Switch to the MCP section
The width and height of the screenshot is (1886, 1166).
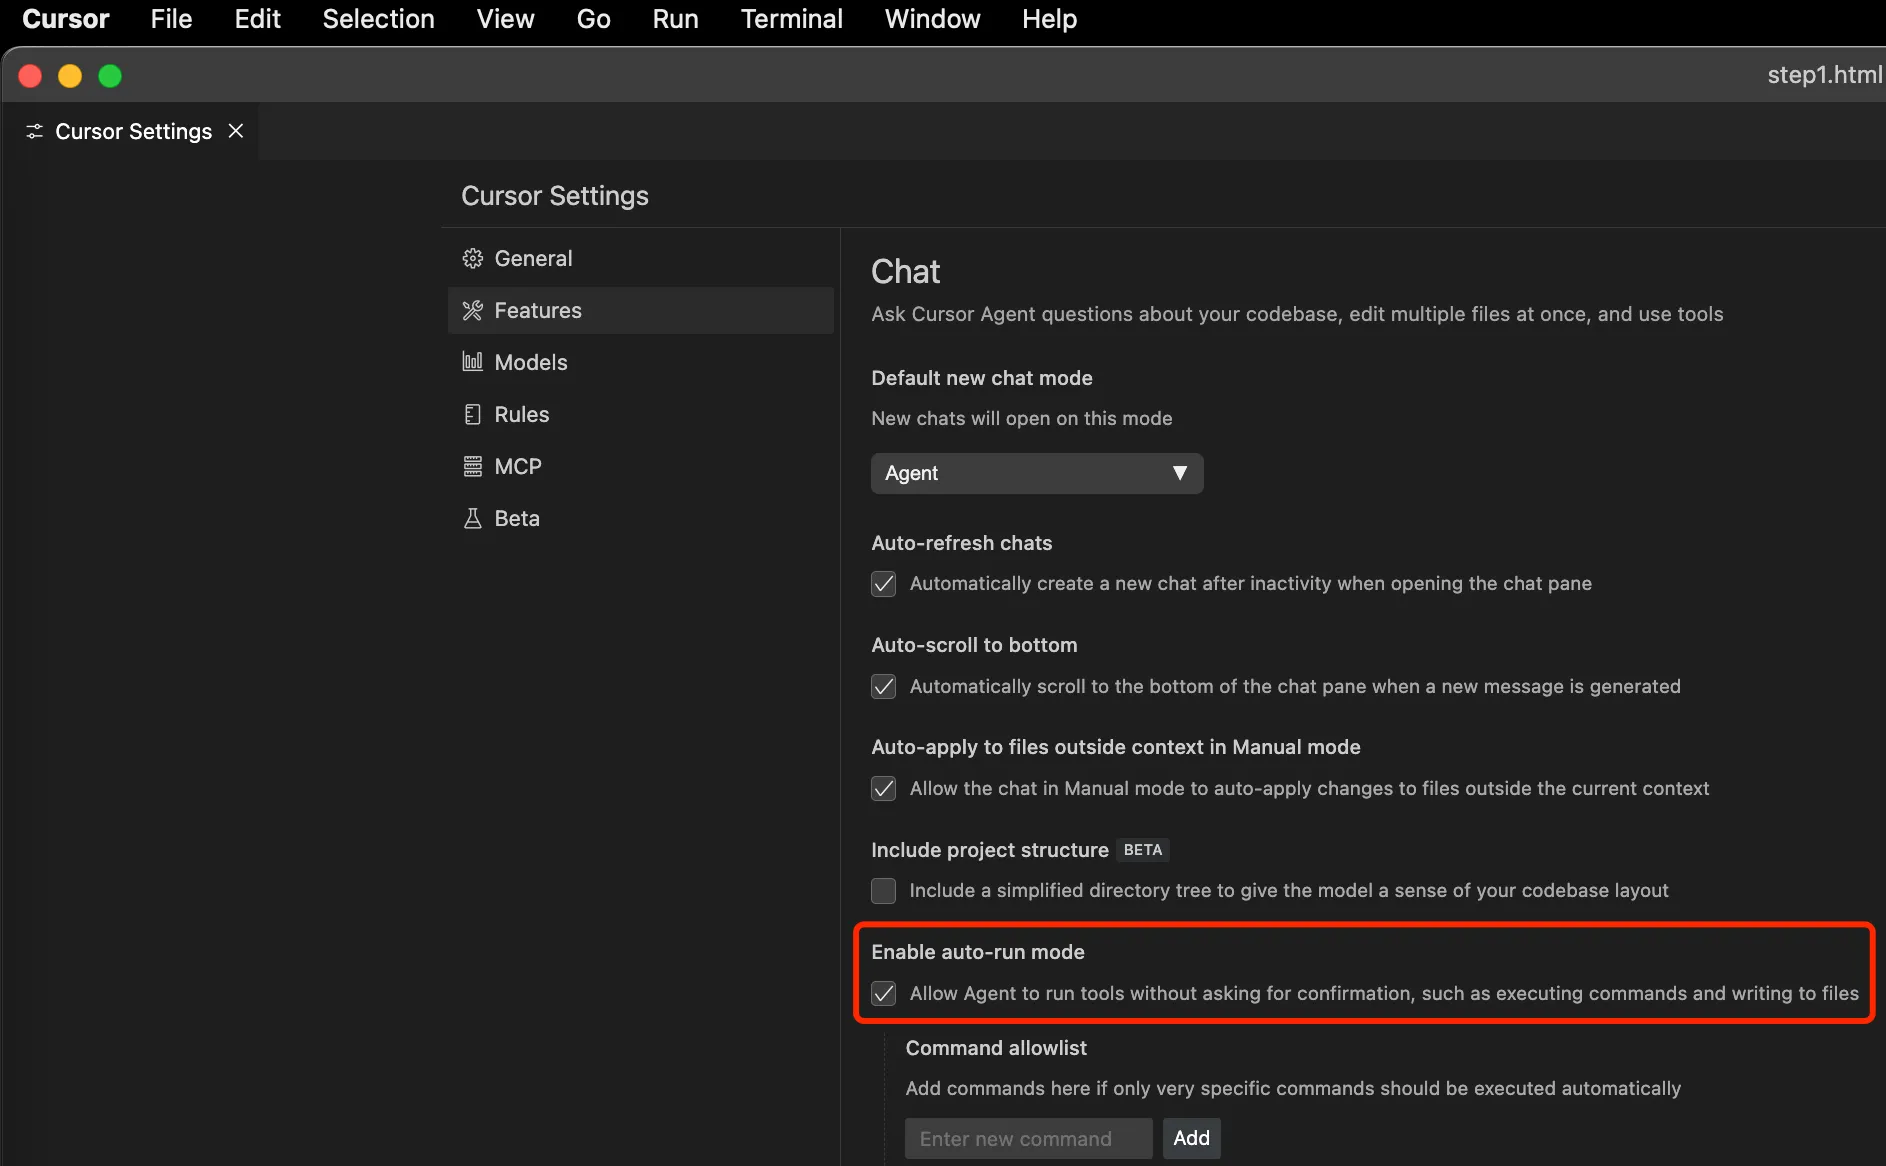[640, 466]
